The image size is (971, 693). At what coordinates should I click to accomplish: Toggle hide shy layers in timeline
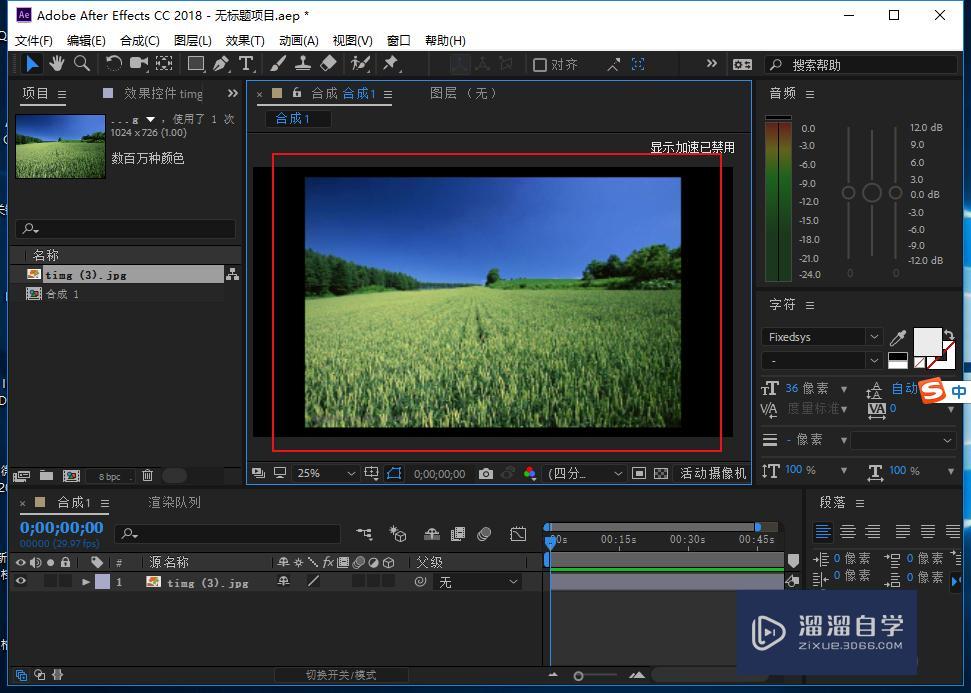click(x=432, y=534)
